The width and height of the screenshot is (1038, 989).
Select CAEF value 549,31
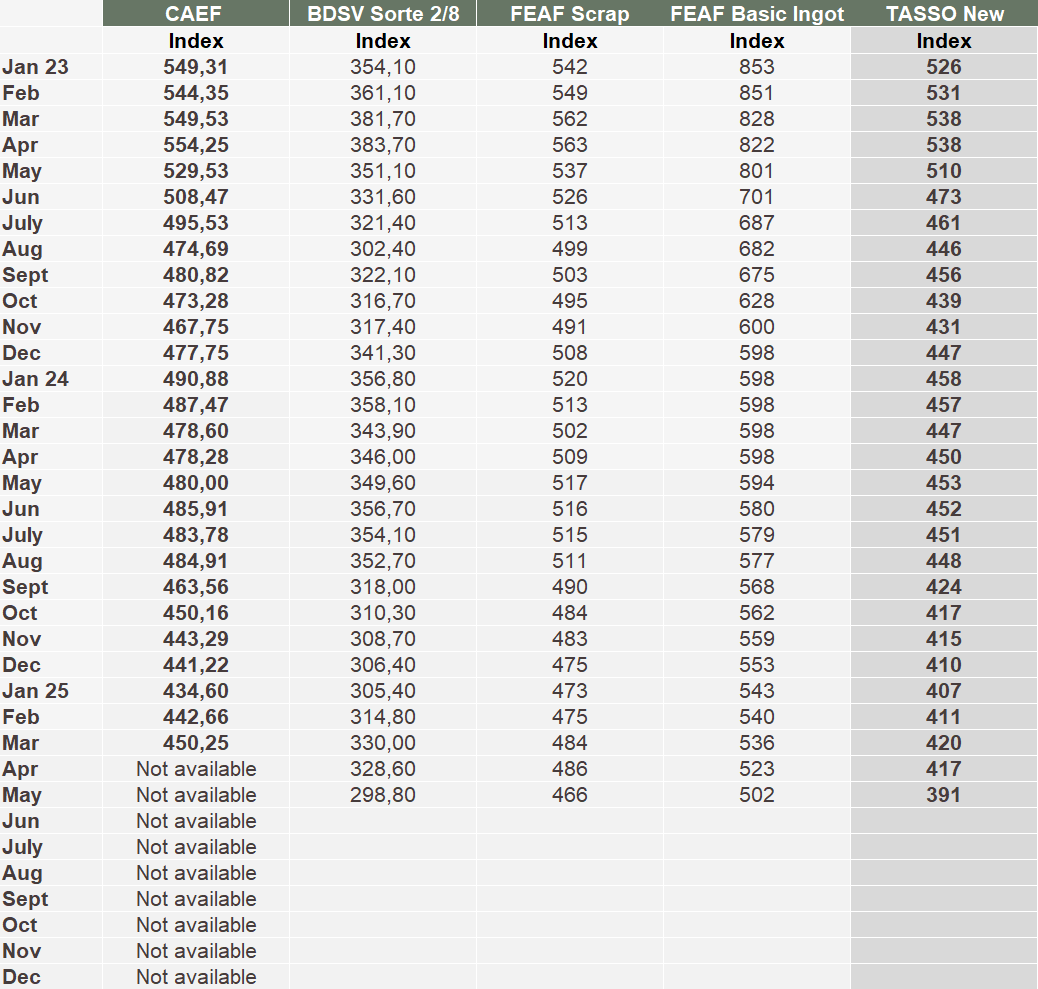[x=196, y=67]
